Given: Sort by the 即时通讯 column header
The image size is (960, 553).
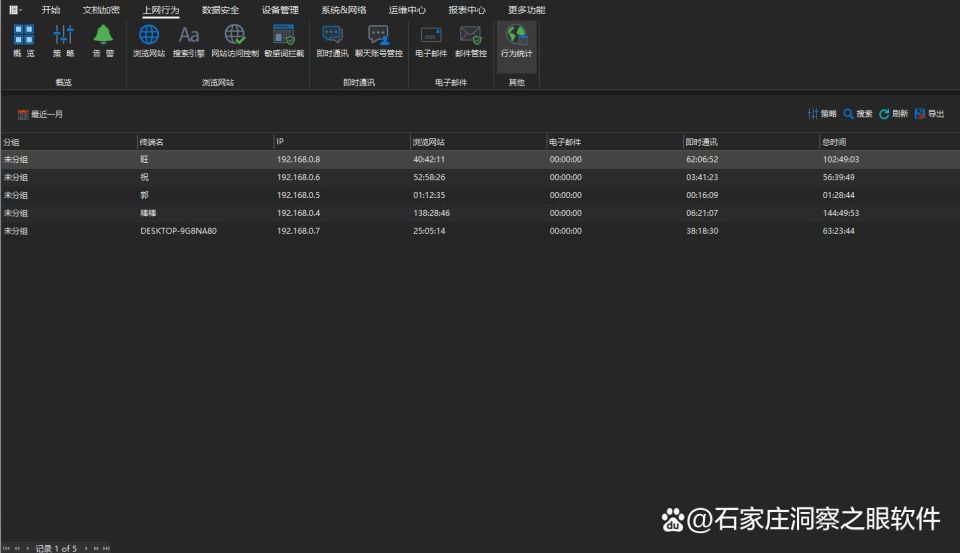Looking at the screenshot, I should tap(751, 142).
